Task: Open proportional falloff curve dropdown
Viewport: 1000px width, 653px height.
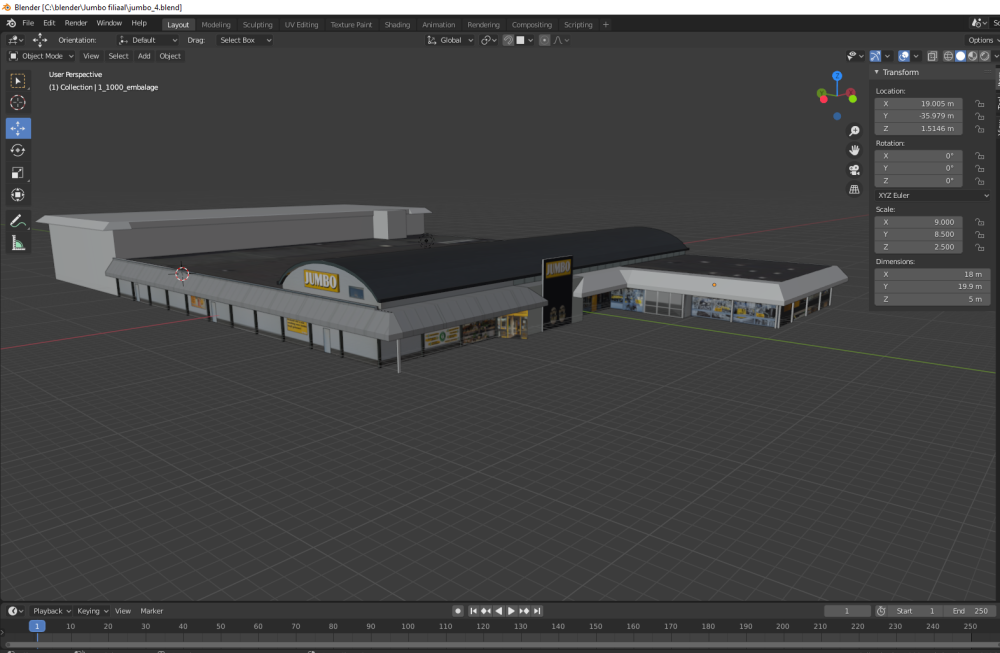Action: (561, 40)
